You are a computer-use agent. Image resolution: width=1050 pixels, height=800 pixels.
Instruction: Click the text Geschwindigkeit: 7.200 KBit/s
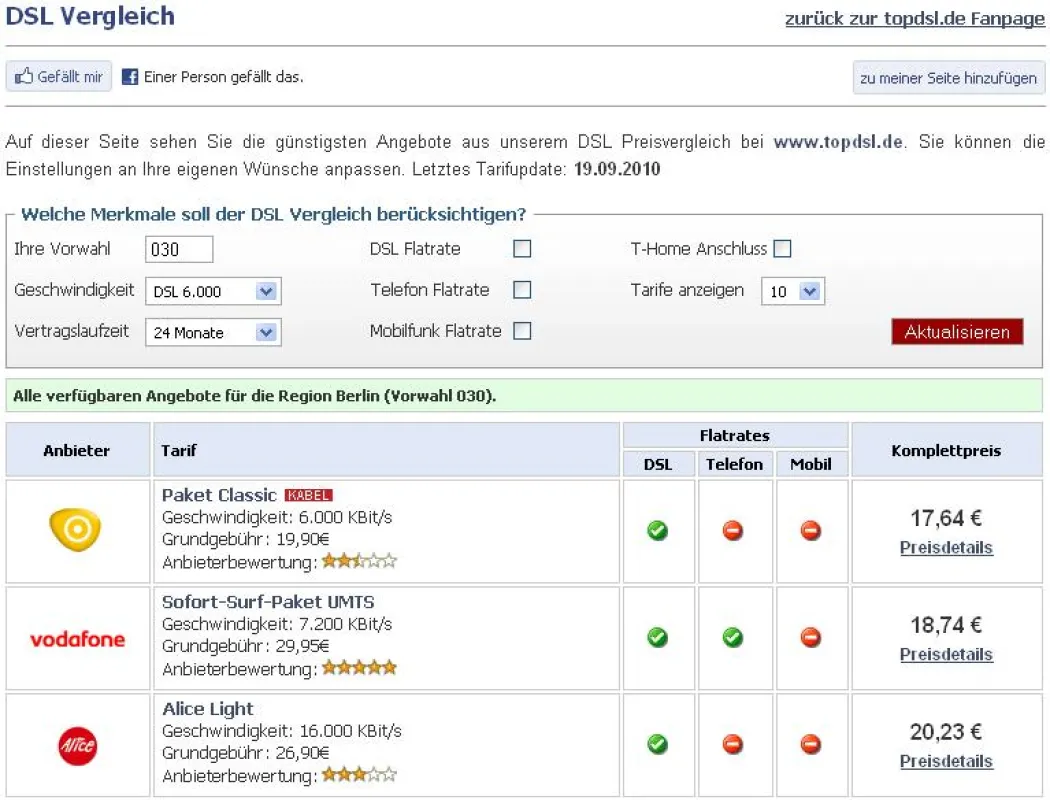[277, 624]
